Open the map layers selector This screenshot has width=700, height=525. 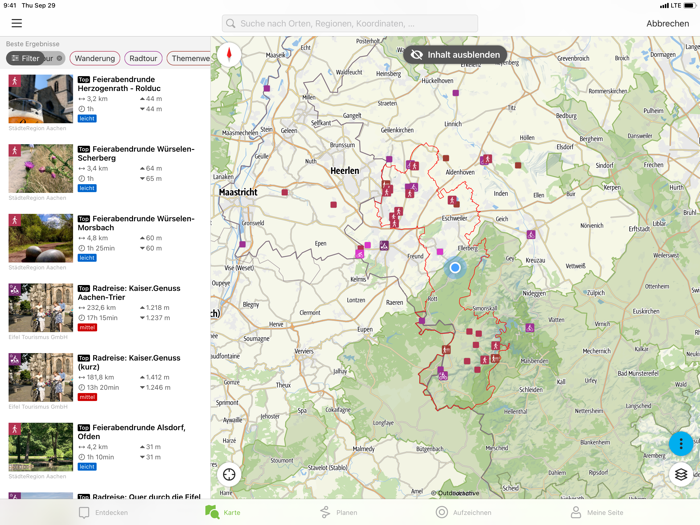tap(681, 474)
